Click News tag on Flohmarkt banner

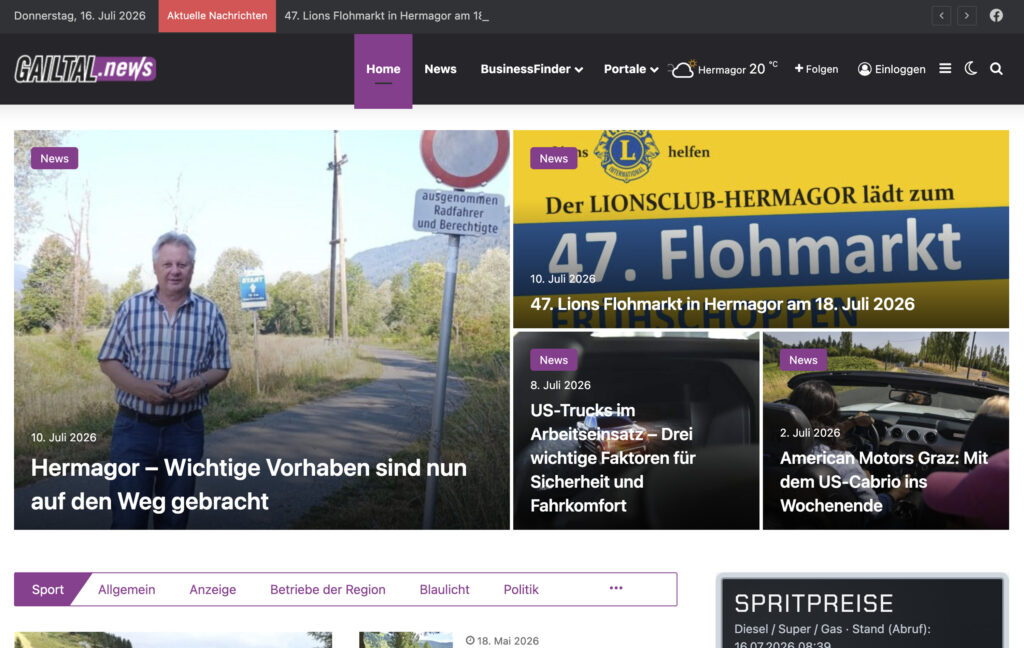pyautogui.click(x=554, y=158)
